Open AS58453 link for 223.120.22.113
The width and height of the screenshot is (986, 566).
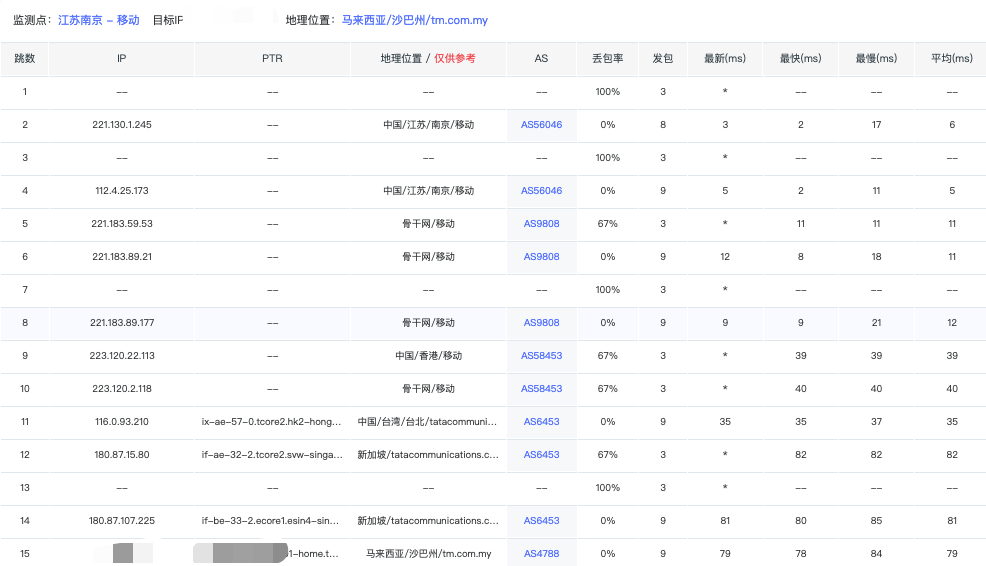tap(541, 355)
